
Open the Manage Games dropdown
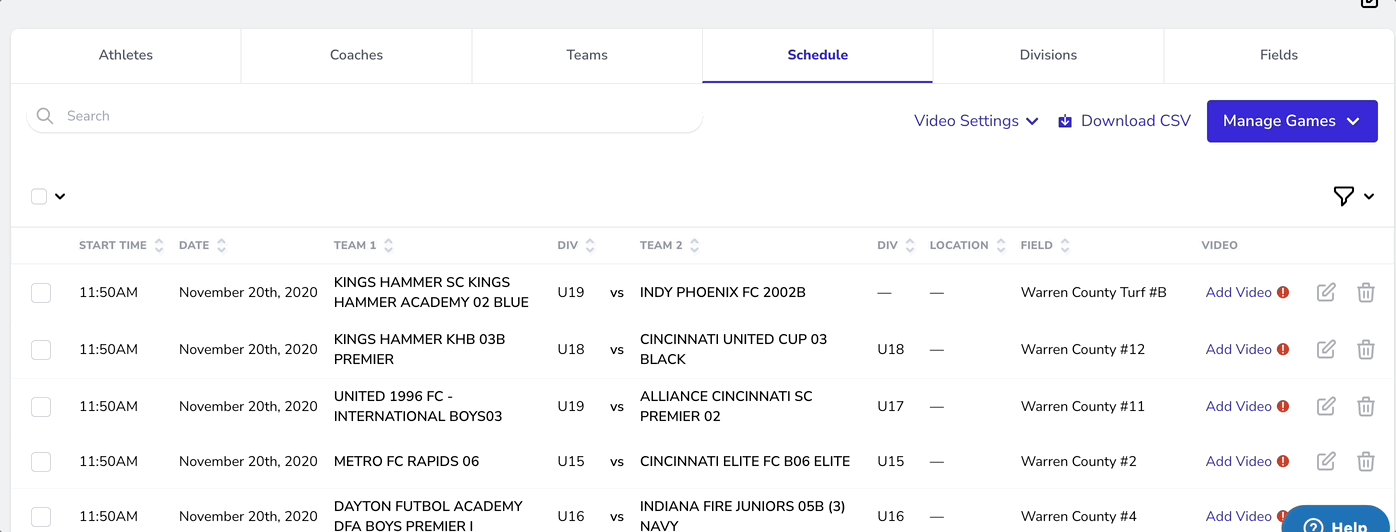pos(1291,121)
